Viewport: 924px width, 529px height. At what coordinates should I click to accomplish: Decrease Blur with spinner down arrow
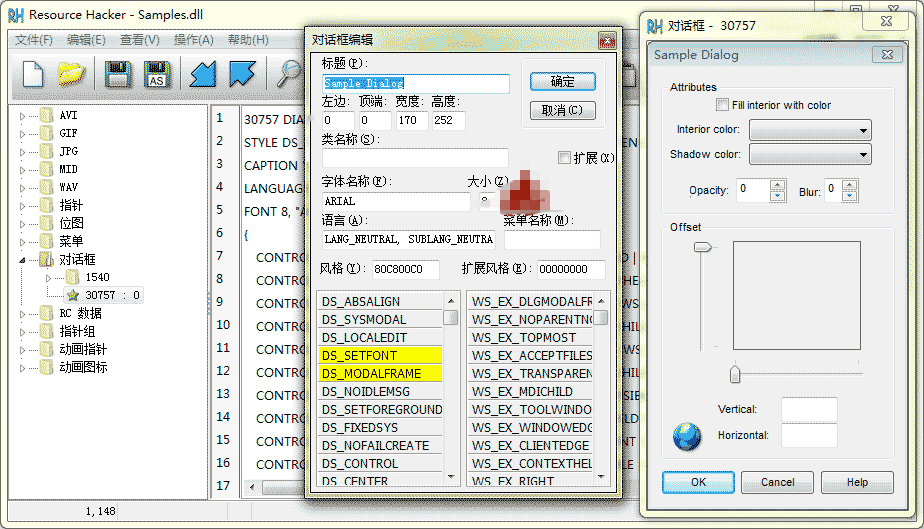[x=849, y=196]
